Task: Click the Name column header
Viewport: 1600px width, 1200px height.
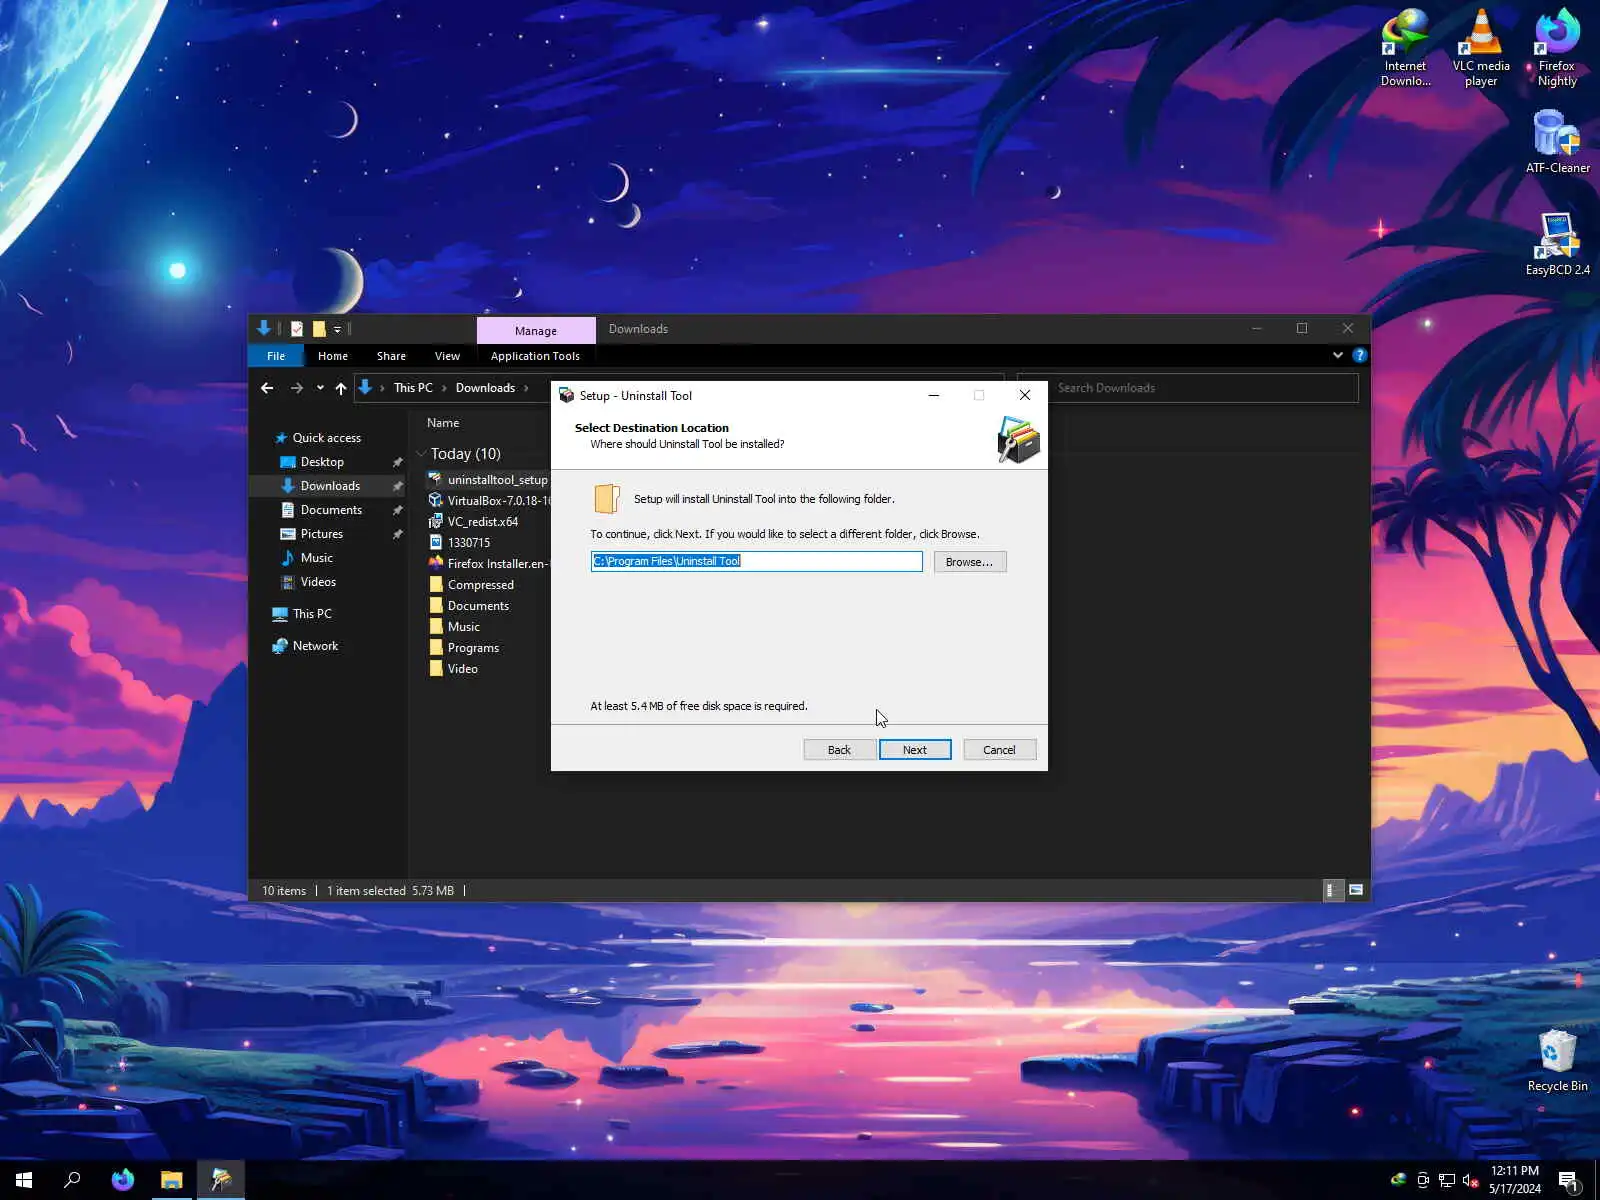Action: [443, 423]
